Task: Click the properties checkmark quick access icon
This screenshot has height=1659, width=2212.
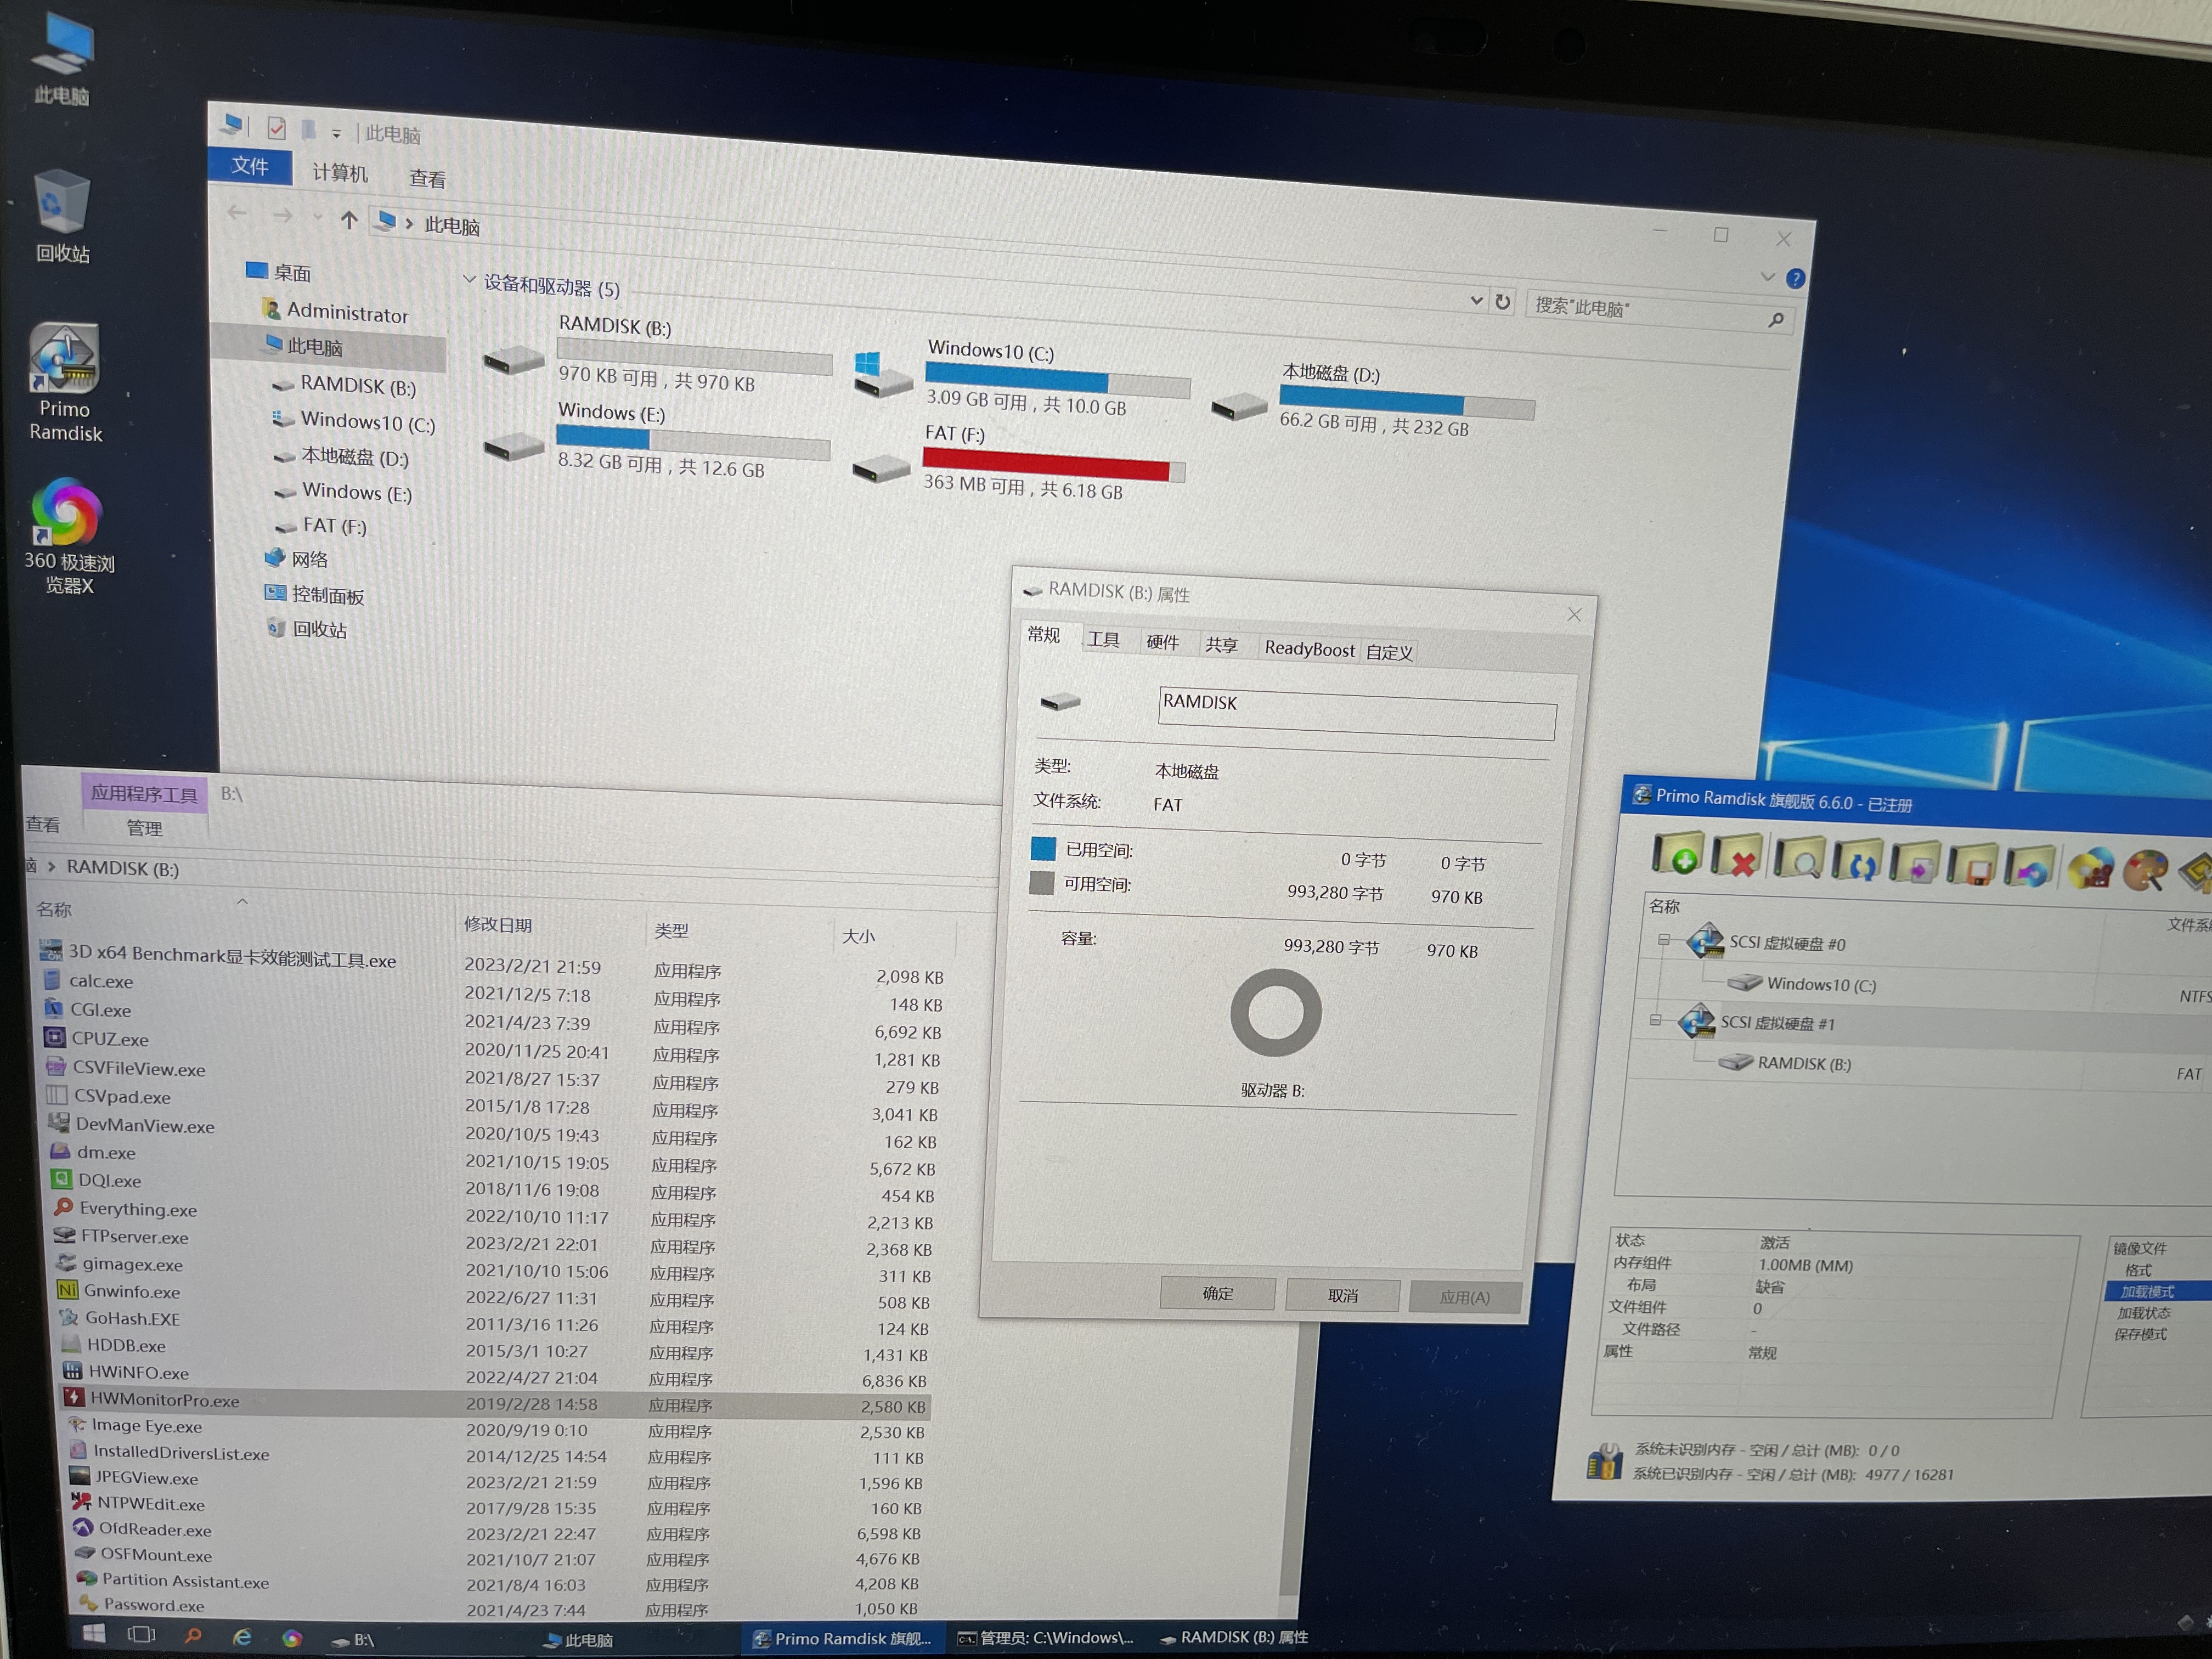Action: [x=276, y=128]
